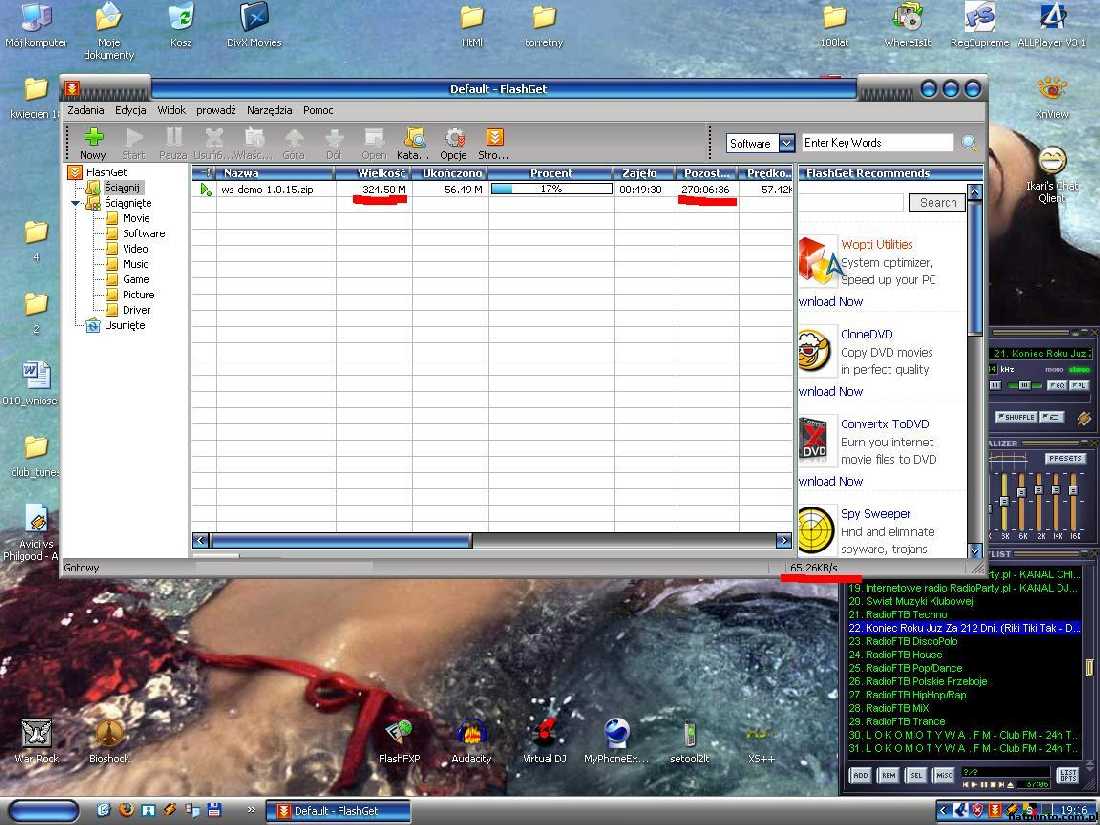This screenshot has width=1100, height=825.
Task: Open the Widok menu
Action: tap(172, 110)
